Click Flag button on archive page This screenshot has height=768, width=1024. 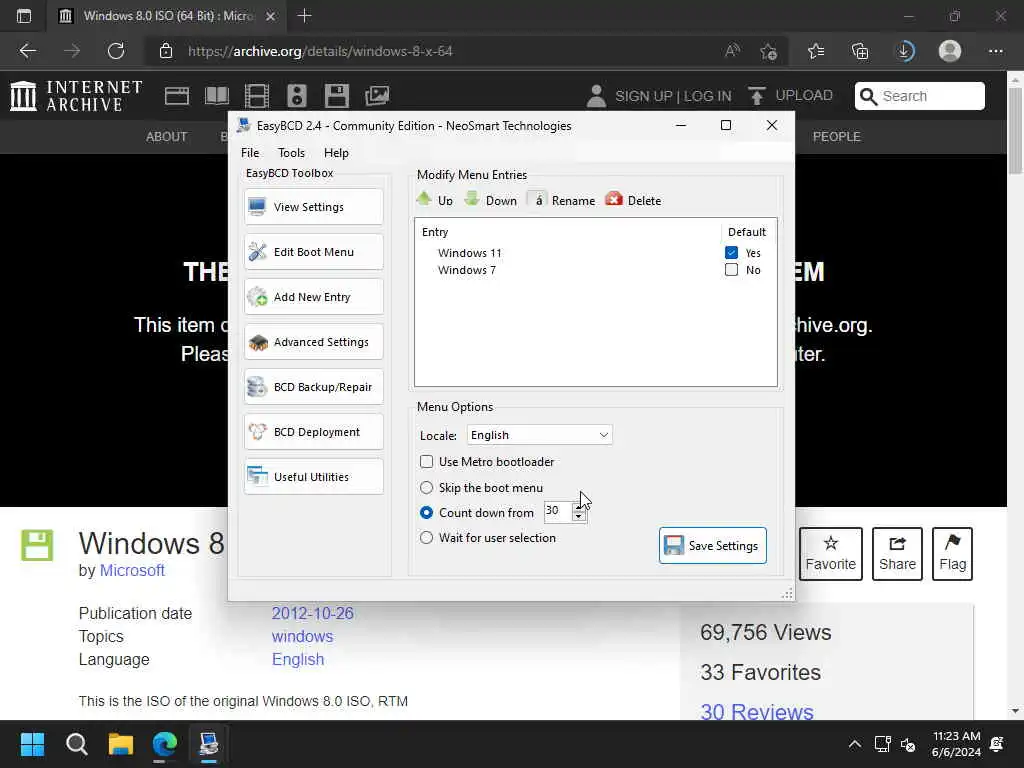(x=952, y=554)
